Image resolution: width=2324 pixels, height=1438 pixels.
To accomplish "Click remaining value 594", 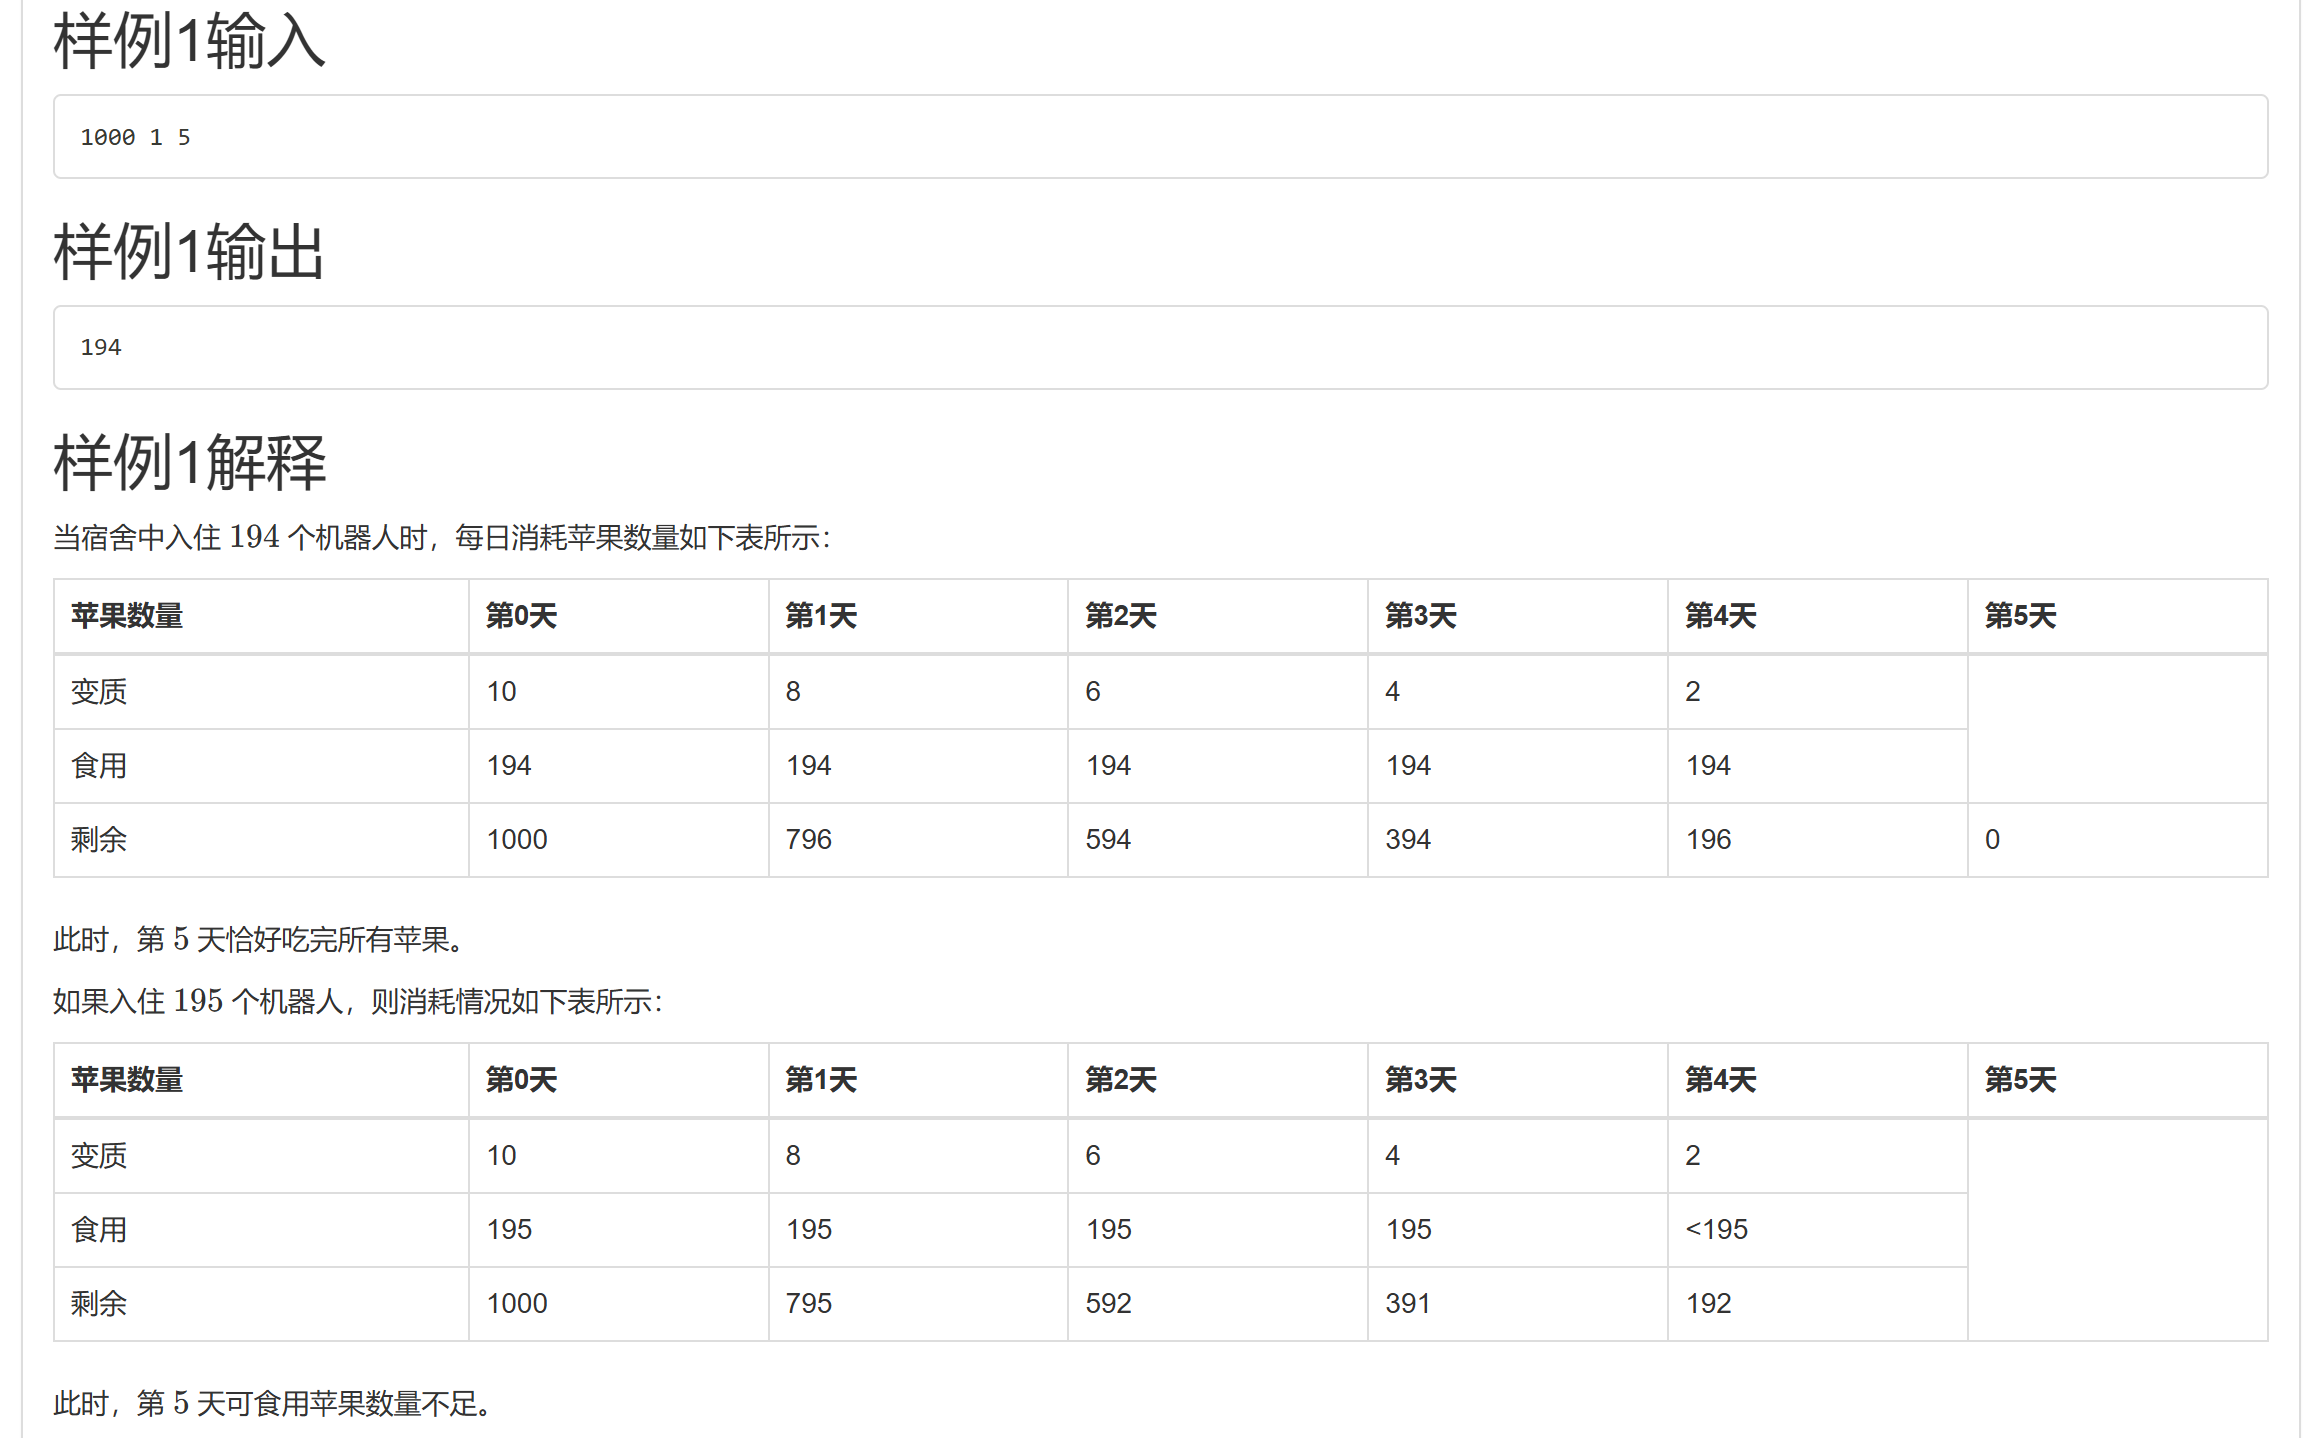I will coord(1108,840).
